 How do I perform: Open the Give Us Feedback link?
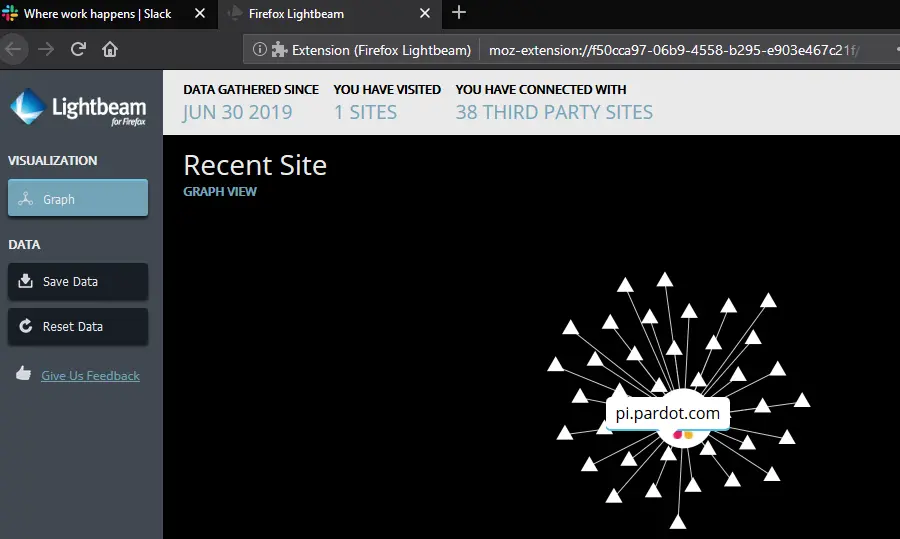coord(90,375)
